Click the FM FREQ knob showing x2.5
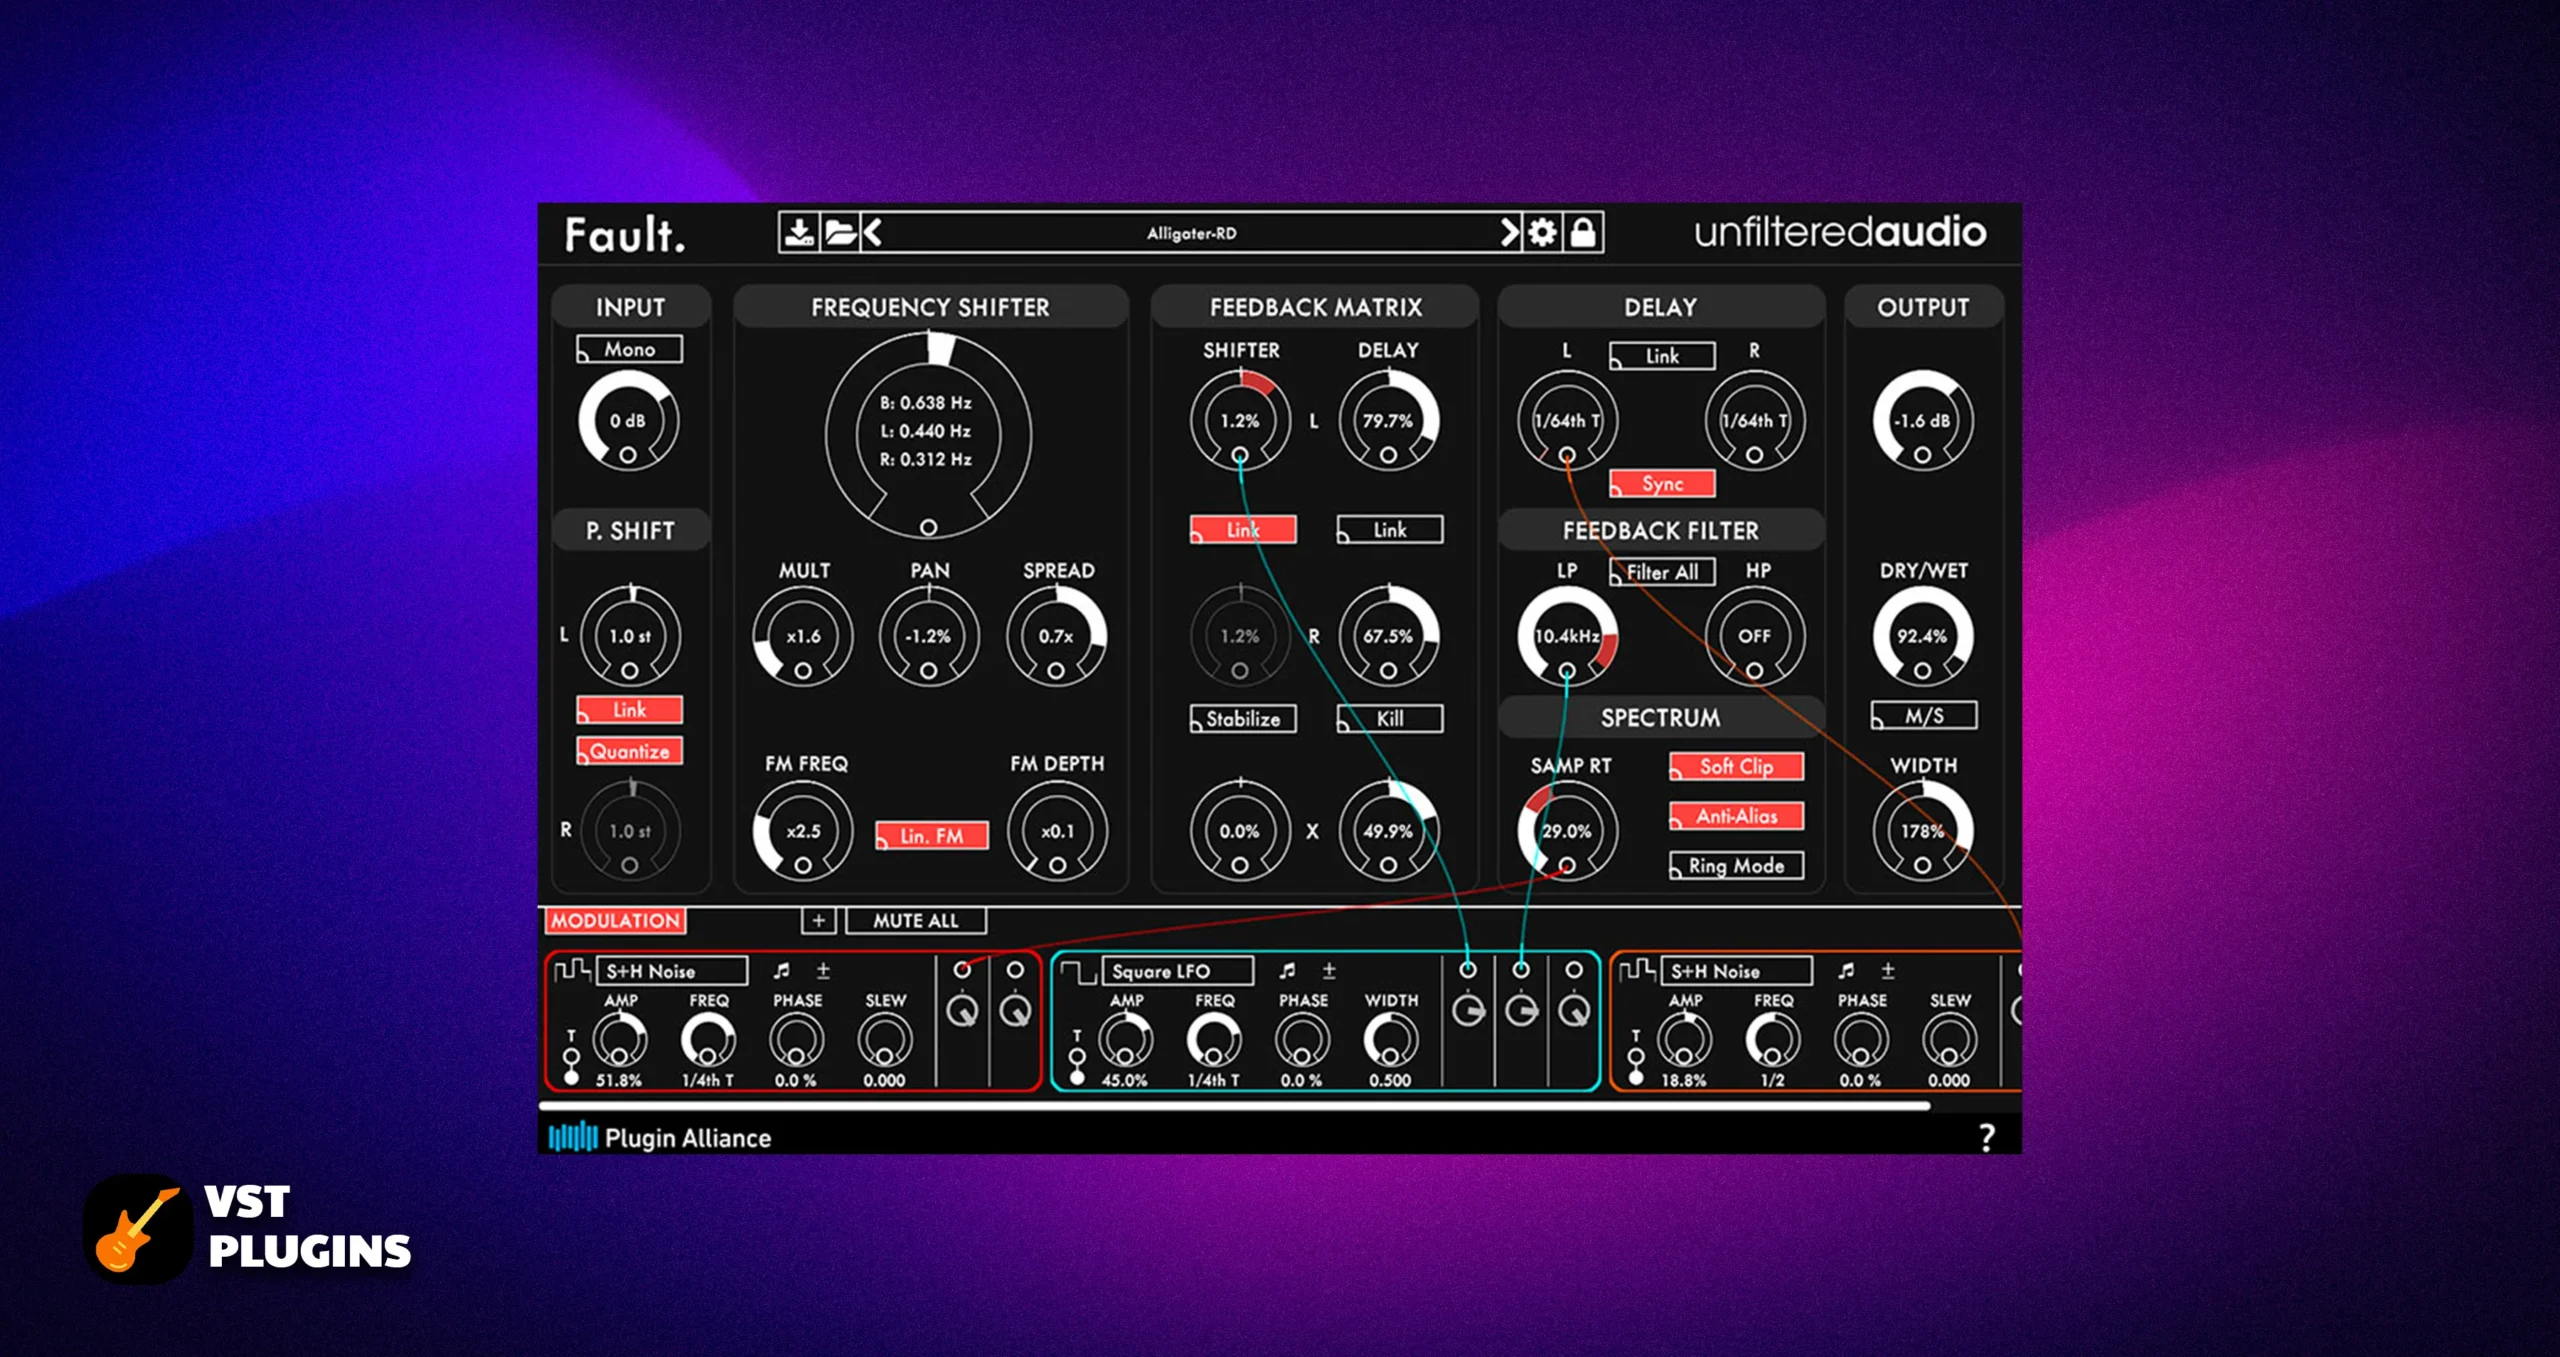Viewport: 2560px width, 1357px height. 803,831
